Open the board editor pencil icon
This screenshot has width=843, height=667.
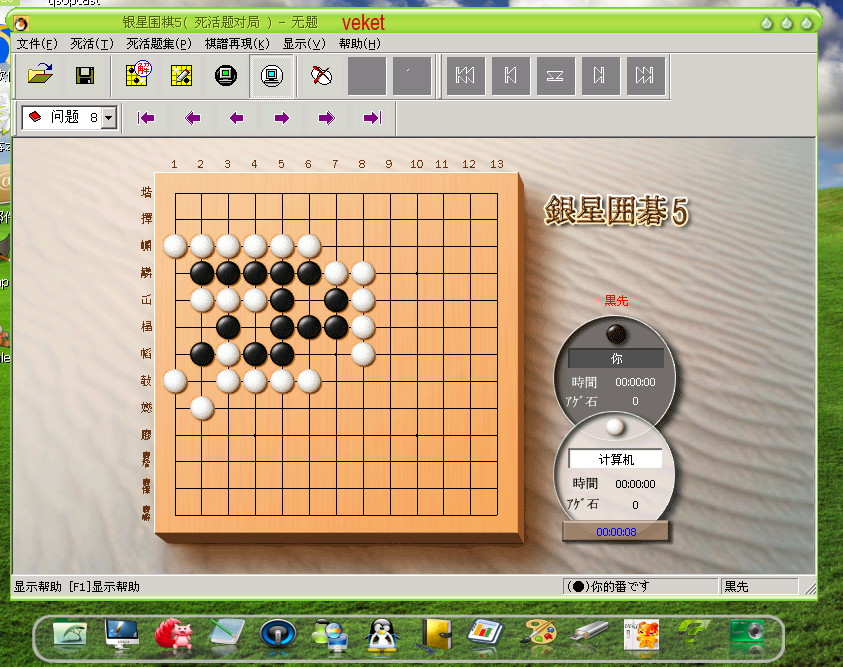(x=182, y=75)
